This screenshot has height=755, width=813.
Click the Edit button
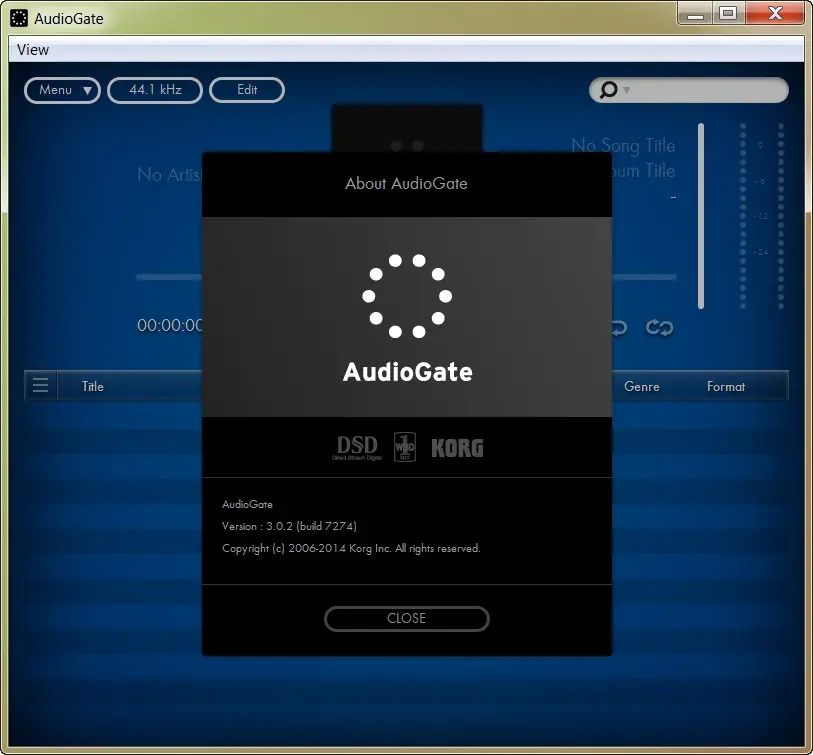pyautogui.click(x=247, y=90)
